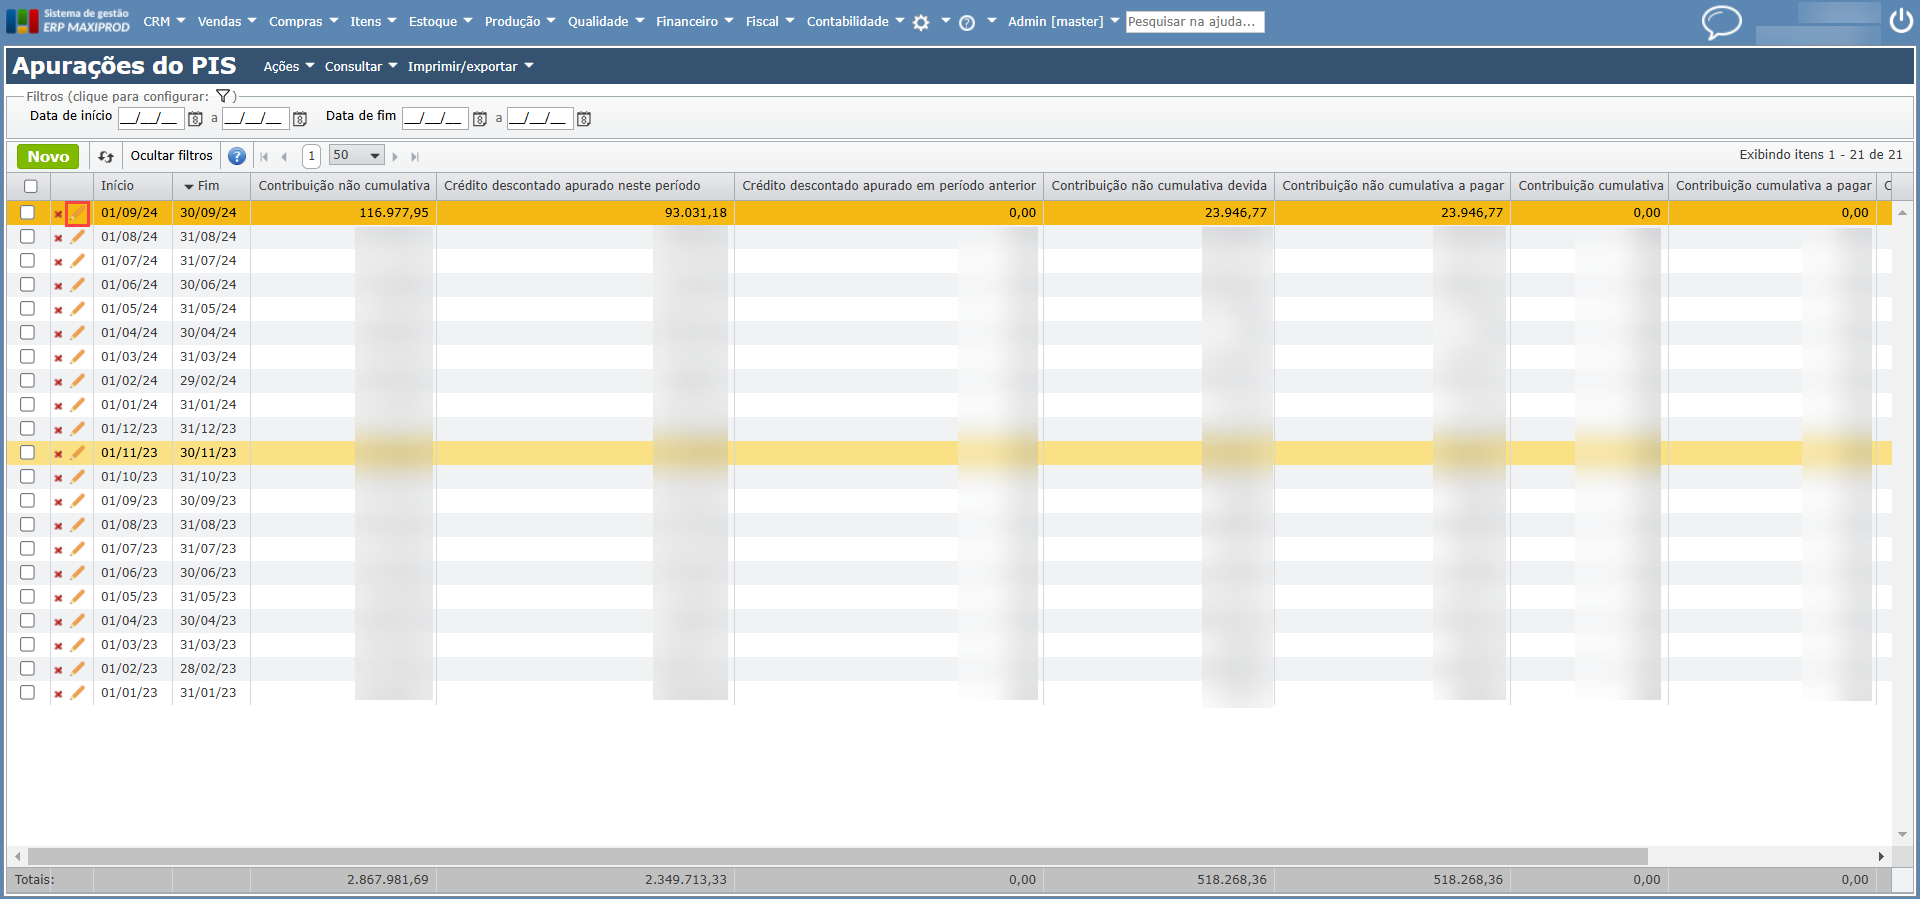This screenshot has height=899, width=1920.
Task: Click the green Novo button
Action: [48, 156]
